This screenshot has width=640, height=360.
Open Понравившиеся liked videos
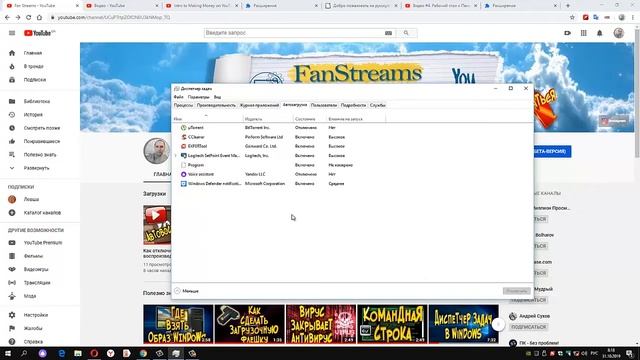(x=42, y=142)
